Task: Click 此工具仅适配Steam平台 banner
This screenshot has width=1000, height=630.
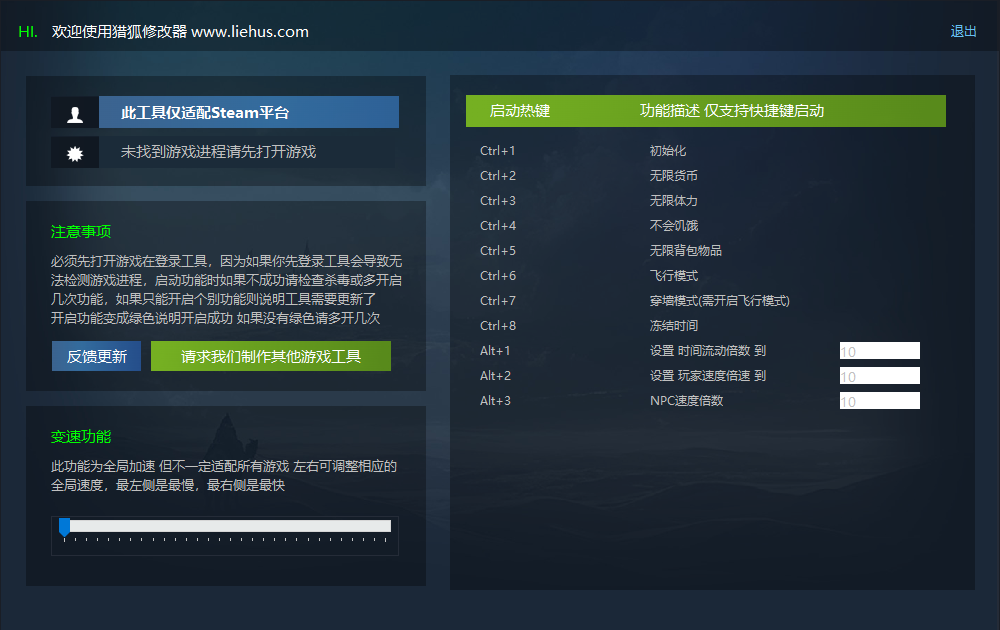Action: click(249, 112)
